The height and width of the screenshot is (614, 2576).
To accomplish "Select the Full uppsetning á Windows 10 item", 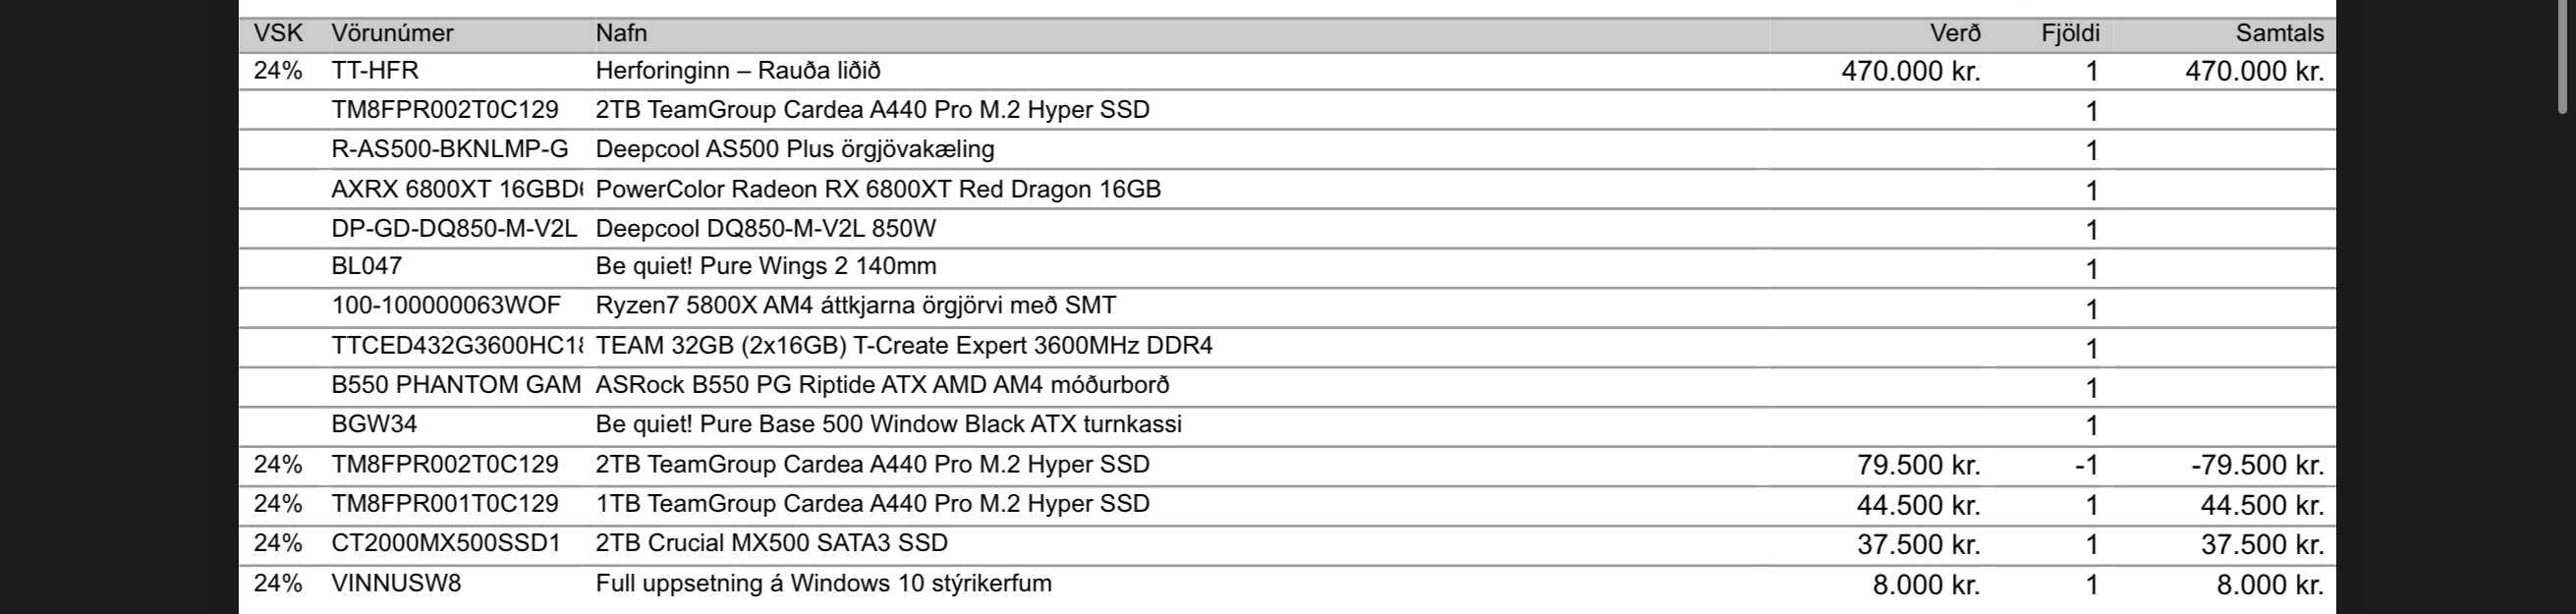I will point(823,583).
